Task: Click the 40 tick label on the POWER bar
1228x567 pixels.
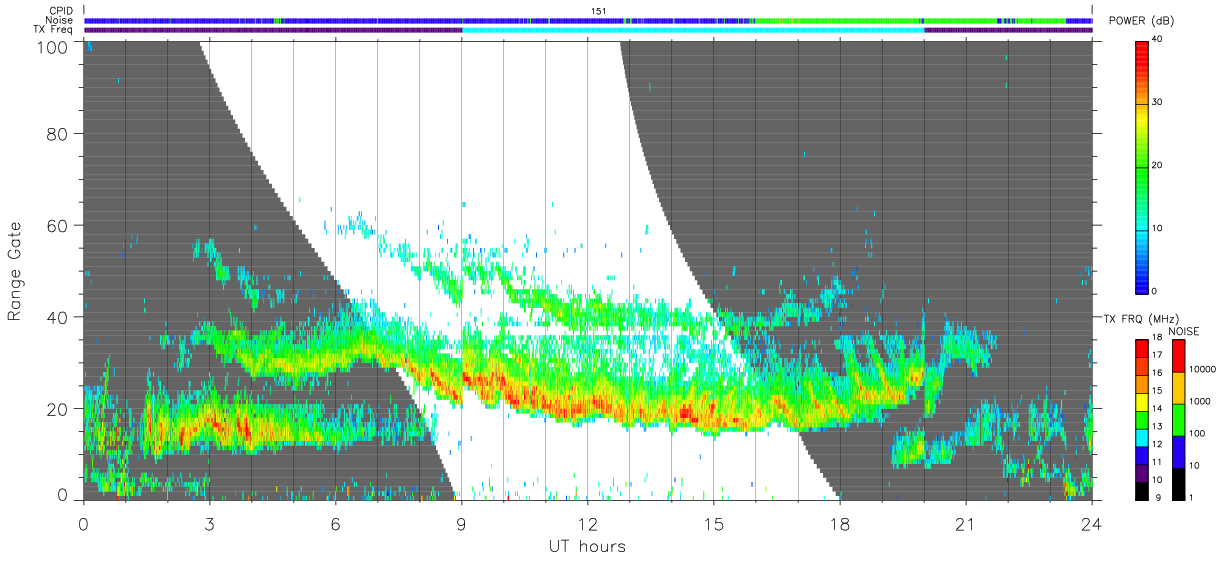Action: tap(1158, 40)
